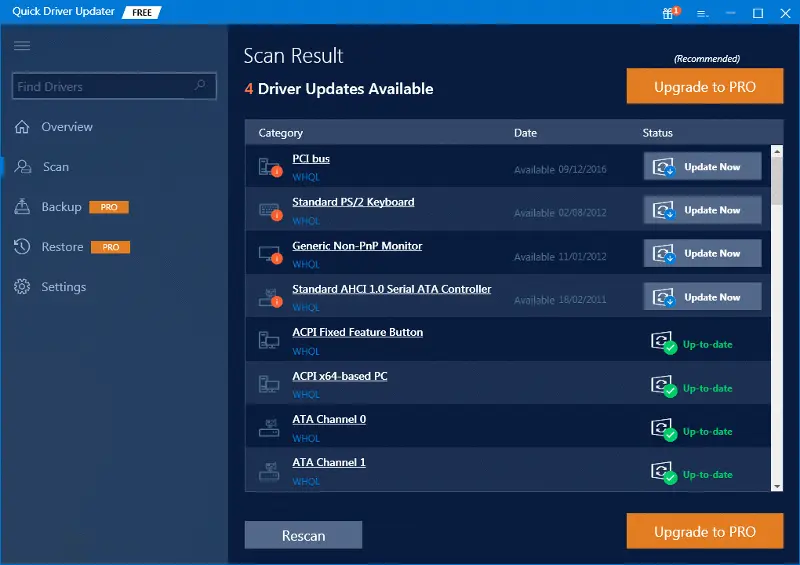The height and width of the screenshot is (565, 800).
Task: Click the driver list scrollbar thumb
Action: pos(777,181)
